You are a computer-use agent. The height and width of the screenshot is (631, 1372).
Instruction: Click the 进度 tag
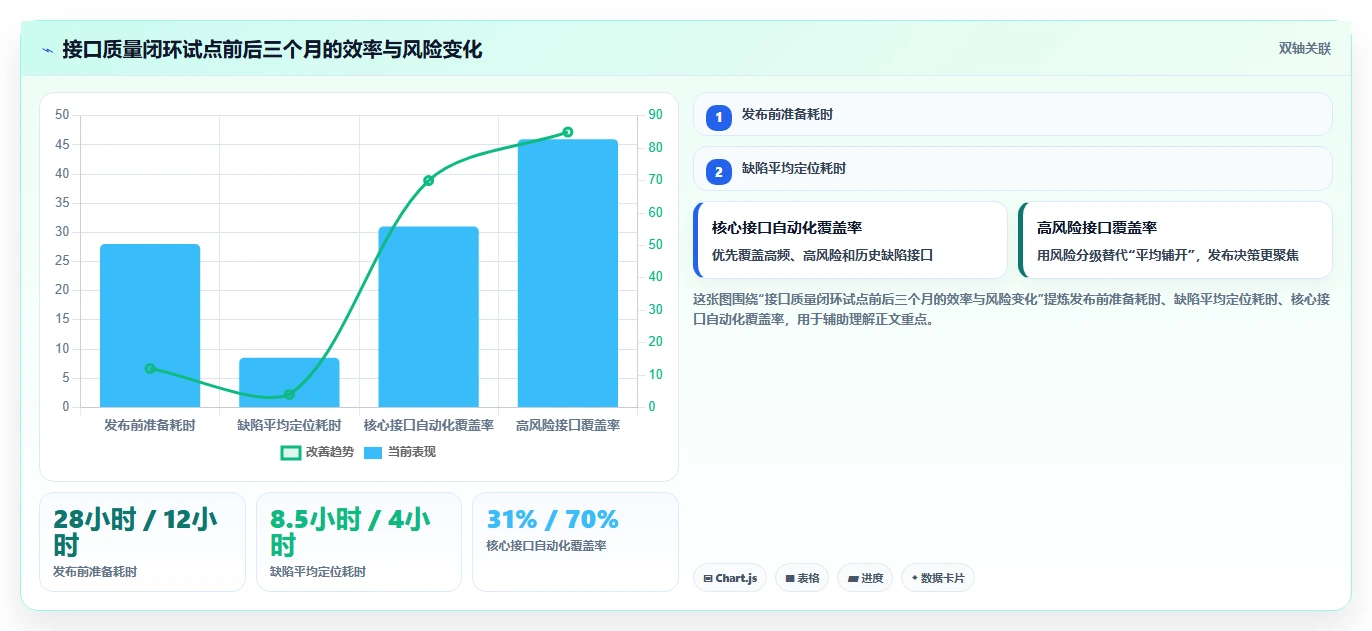(x=865, y=578)
